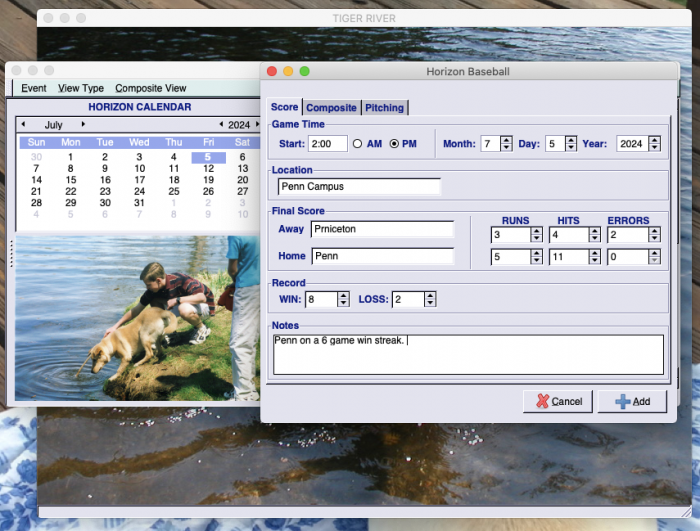
Task: Click the Away team name field
Action: [381, 229]
